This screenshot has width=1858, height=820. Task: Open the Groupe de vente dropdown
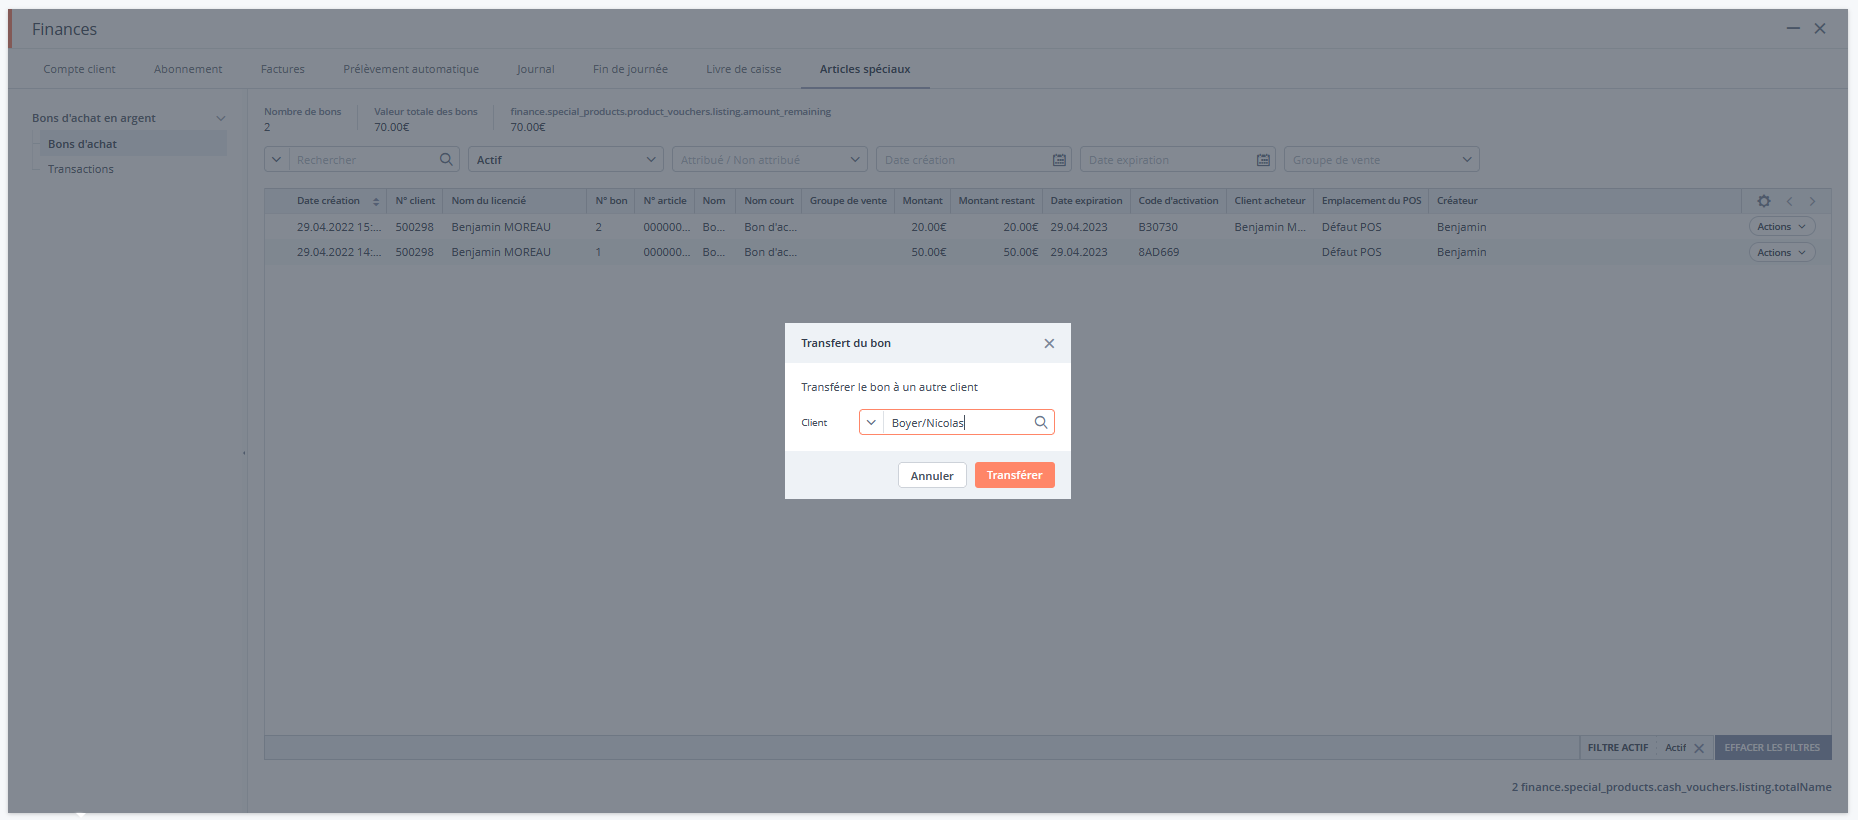(1381, 159)
